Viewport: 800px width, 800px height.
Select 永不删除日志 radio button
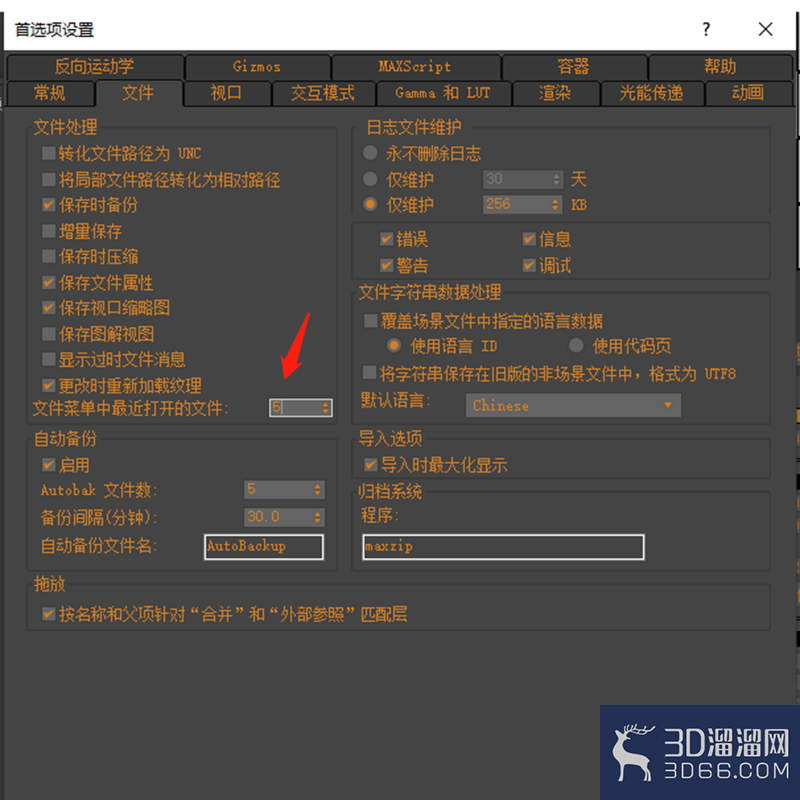(x=370, y=153)
